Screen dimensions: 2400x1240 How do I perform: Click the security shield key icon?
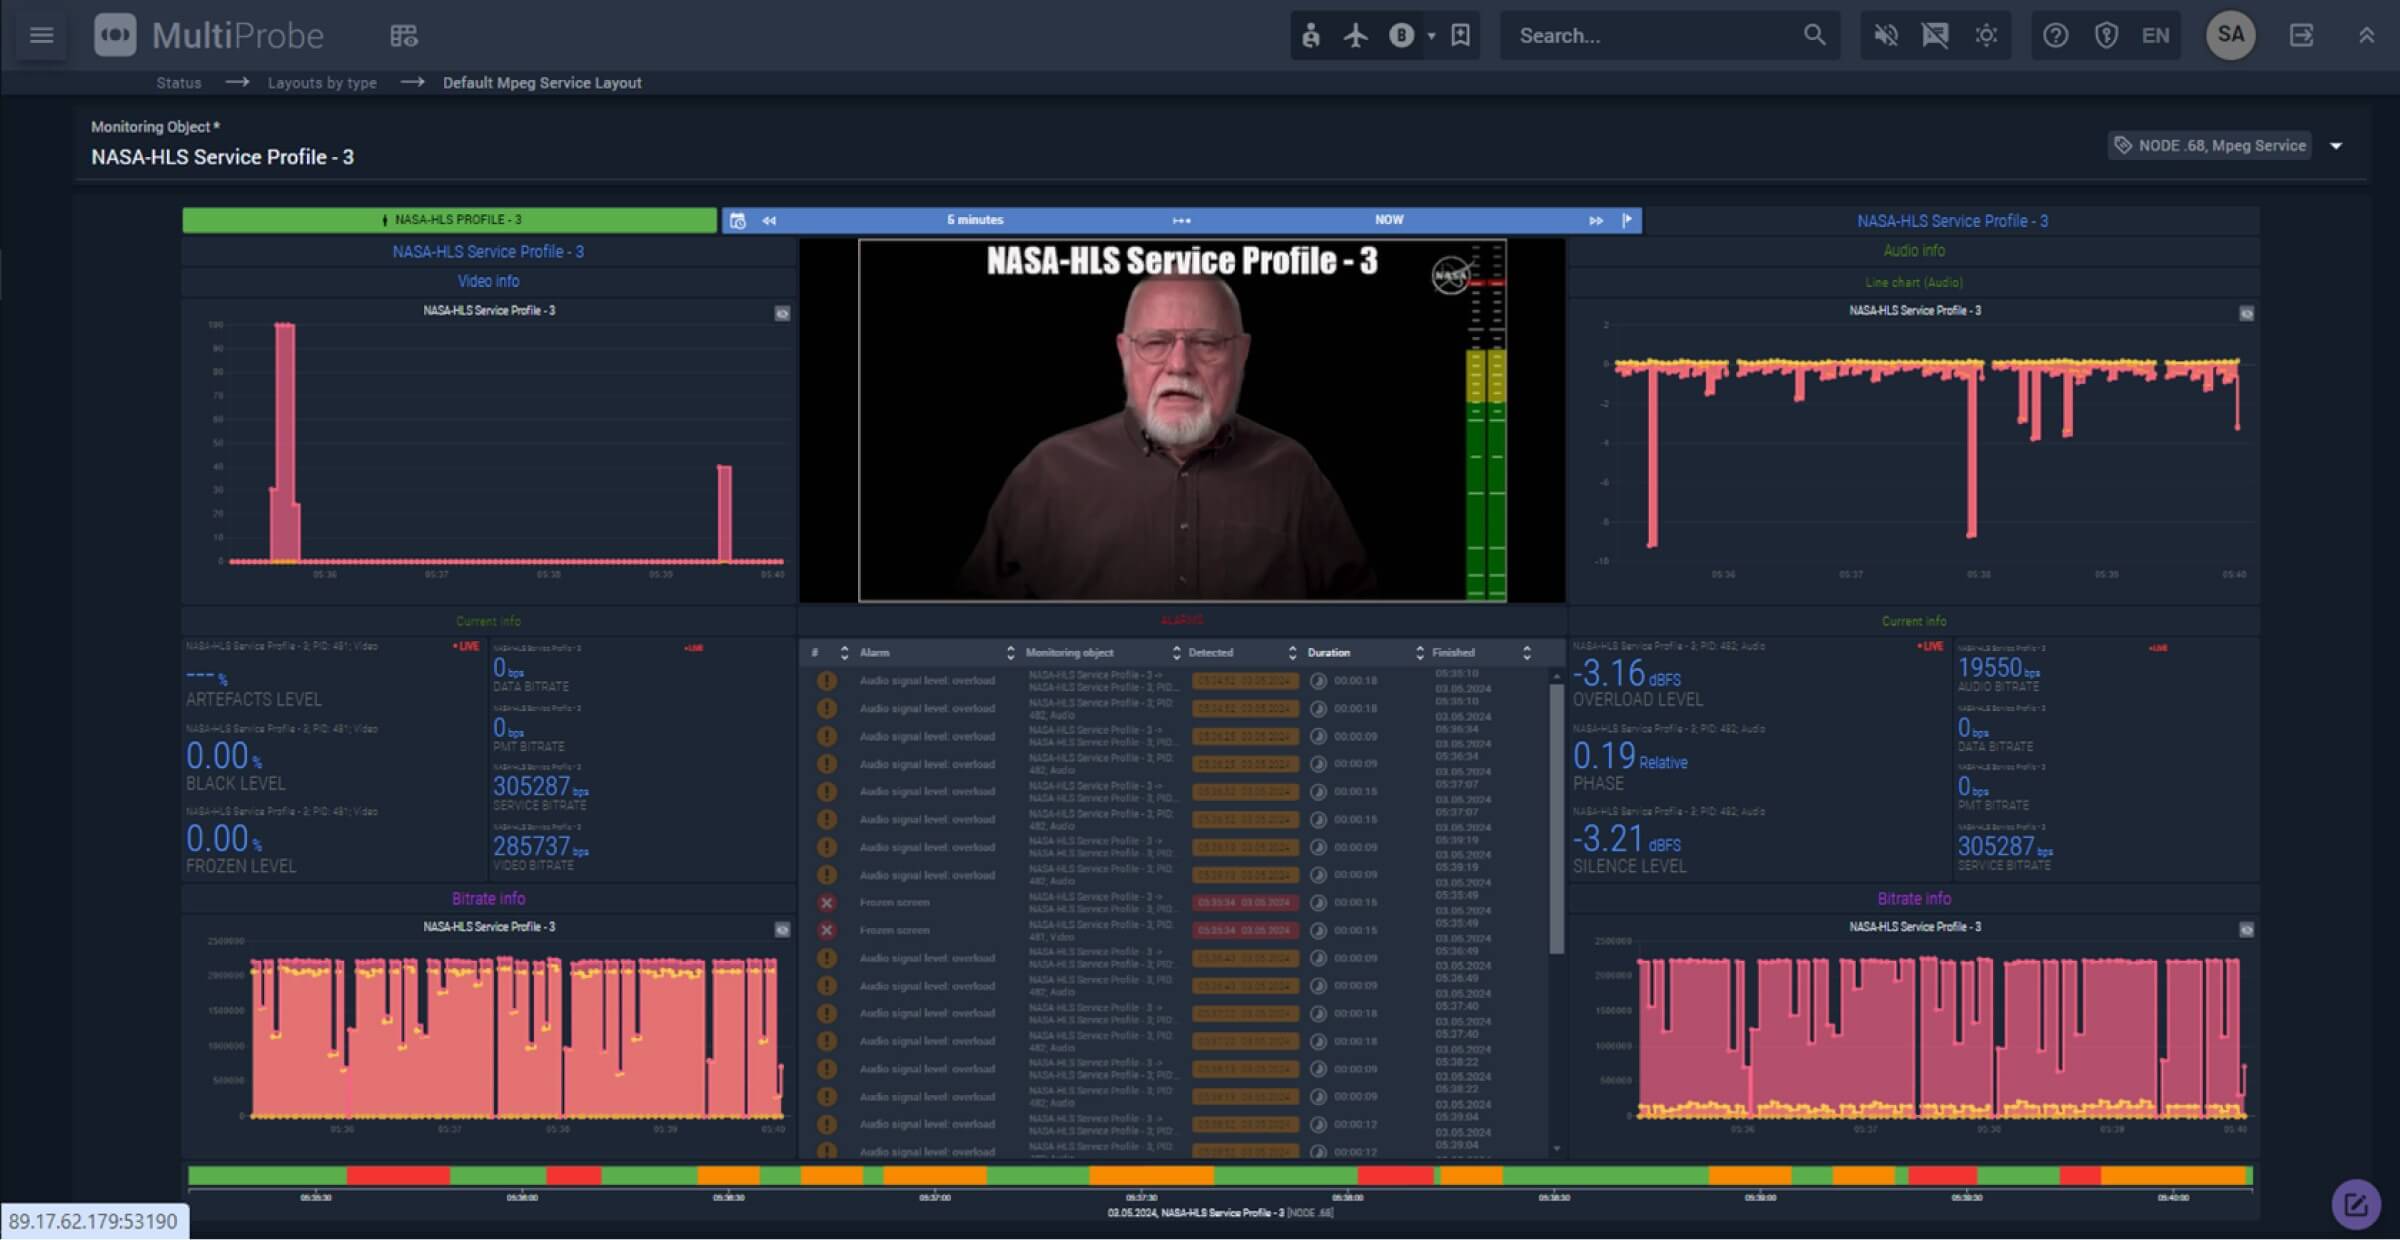pos(2106,36)
